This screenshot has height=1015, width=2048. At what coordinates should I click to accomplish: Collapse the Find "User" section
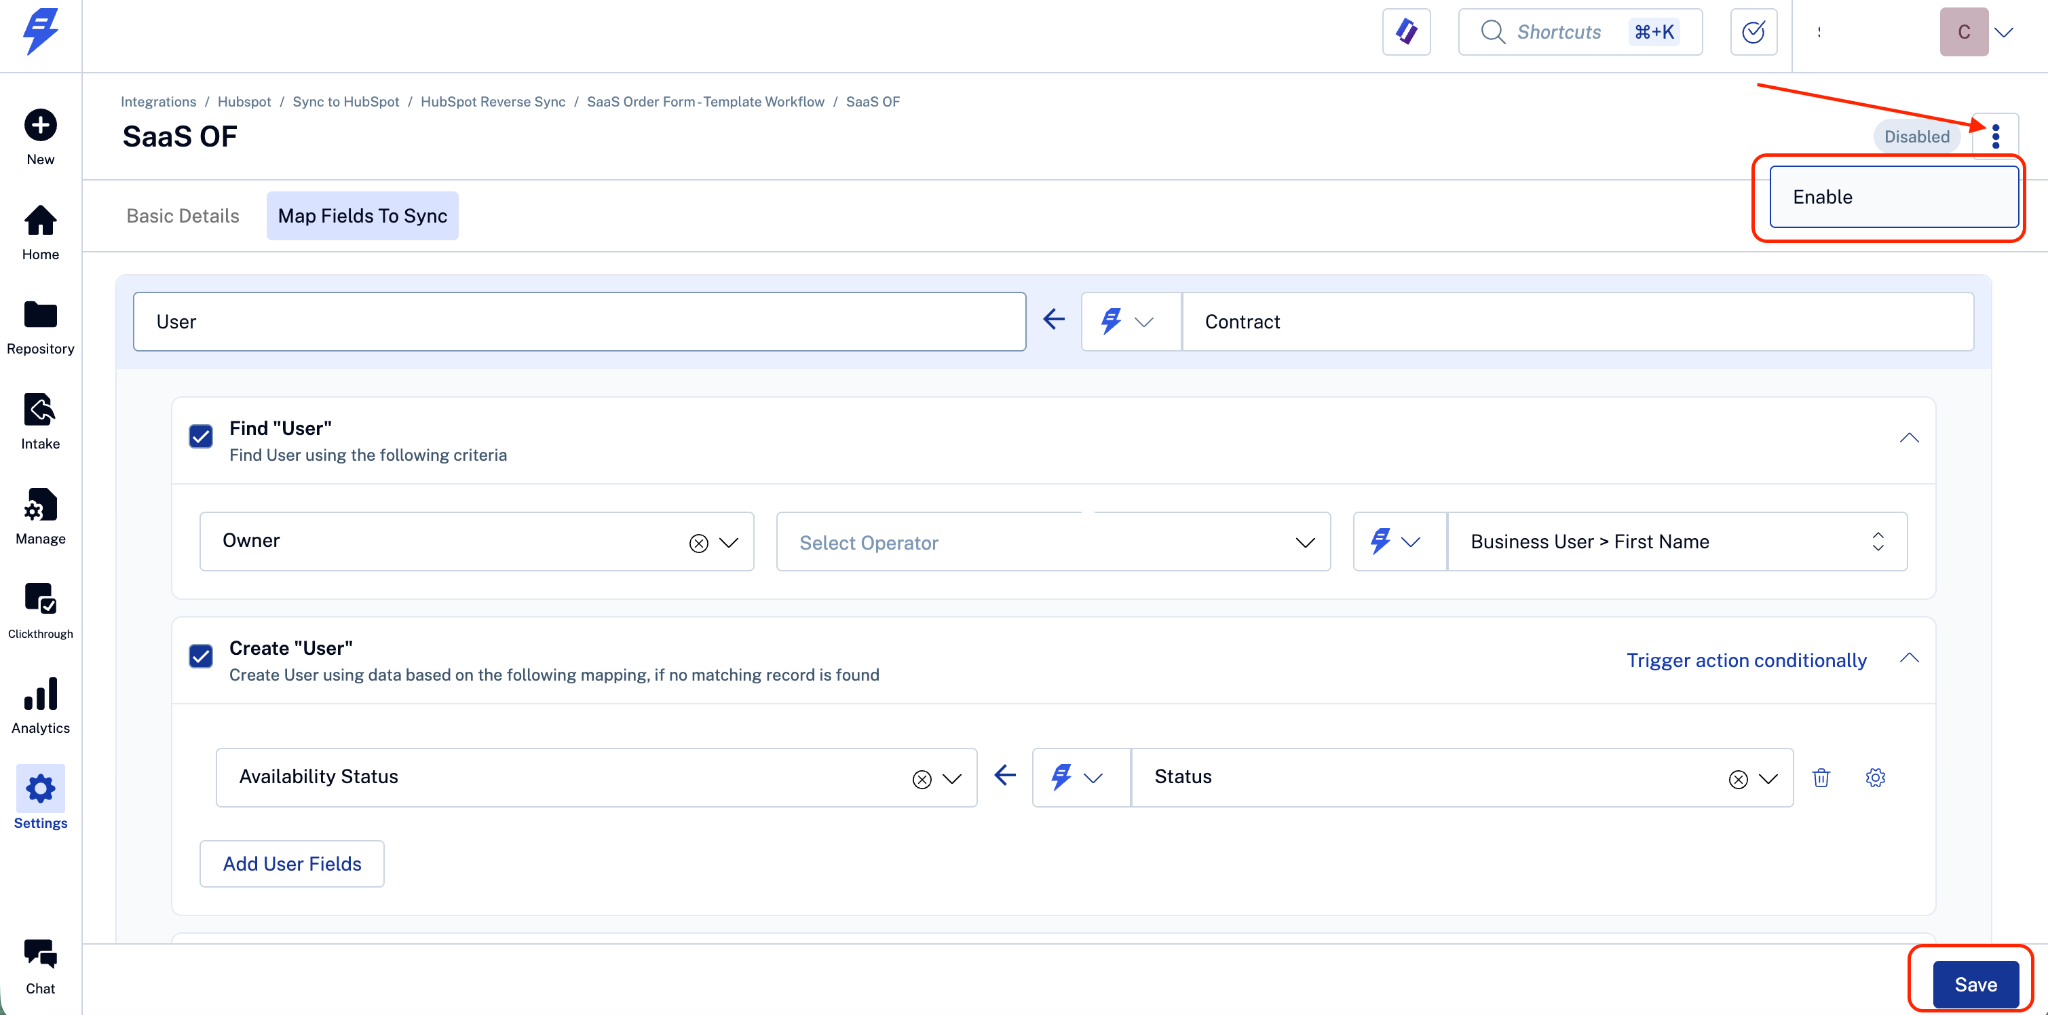pyautogui.click(x=1908, y=438)
